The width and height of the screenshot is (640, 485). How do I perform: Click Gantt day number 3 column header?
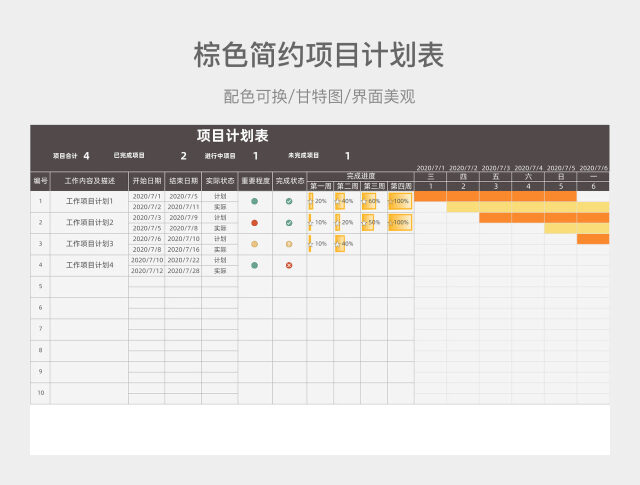pos(496,186)
